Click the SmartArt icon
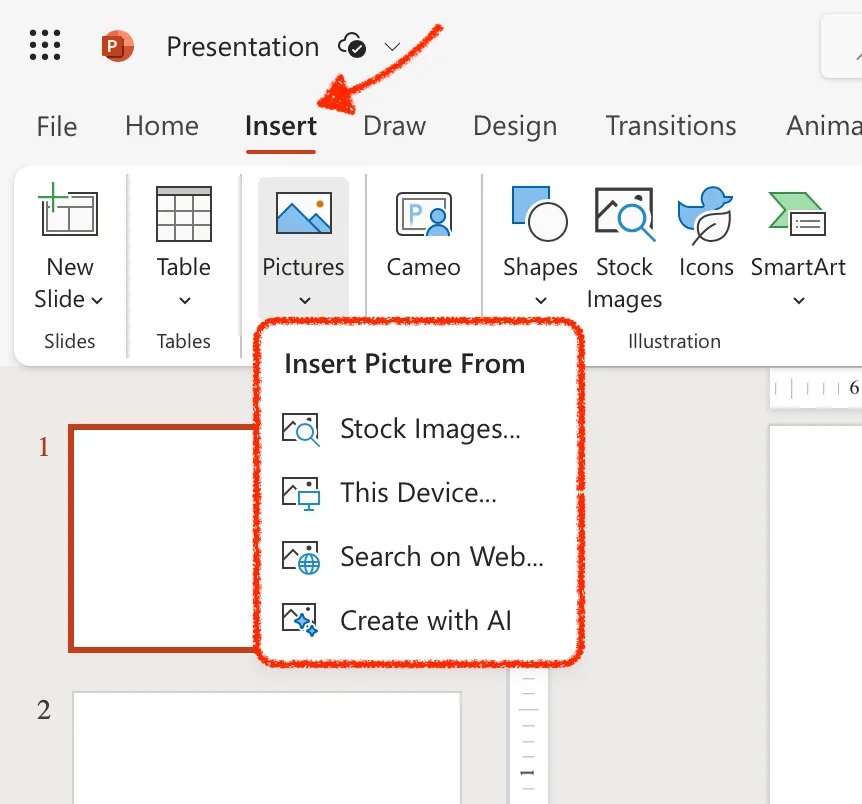Viewport: 862px width, 804px height. [797, 214]
